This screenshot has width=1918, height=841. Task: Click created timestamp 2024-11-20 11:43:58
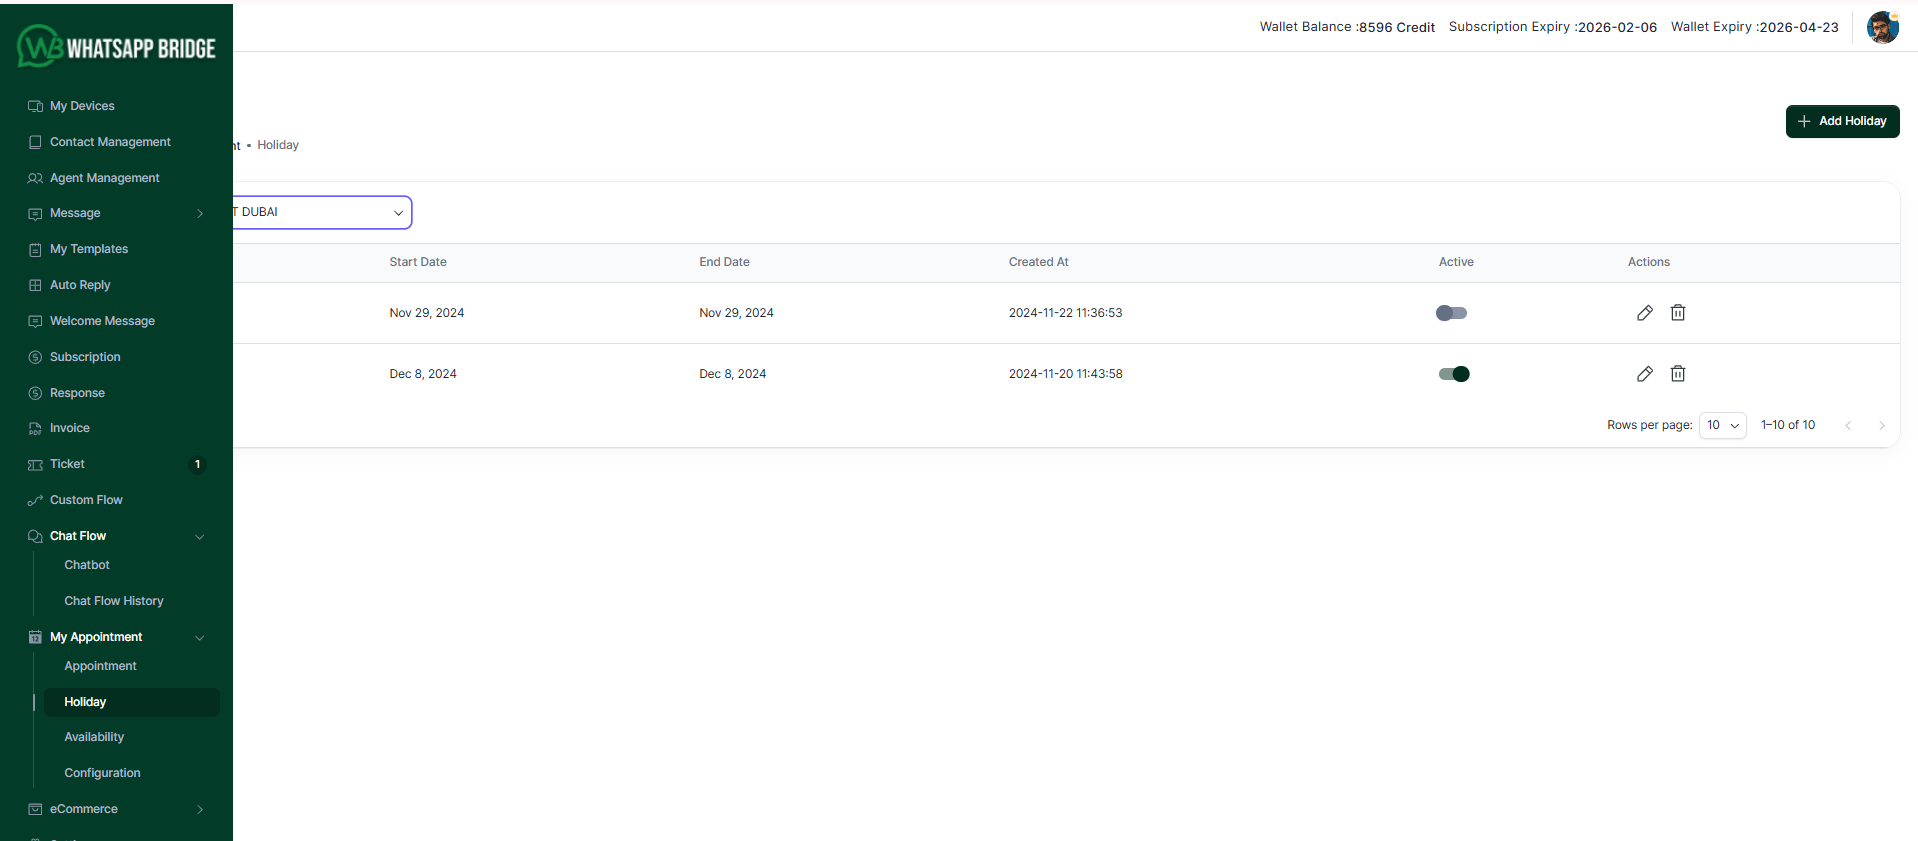(x=1065, y=374)
